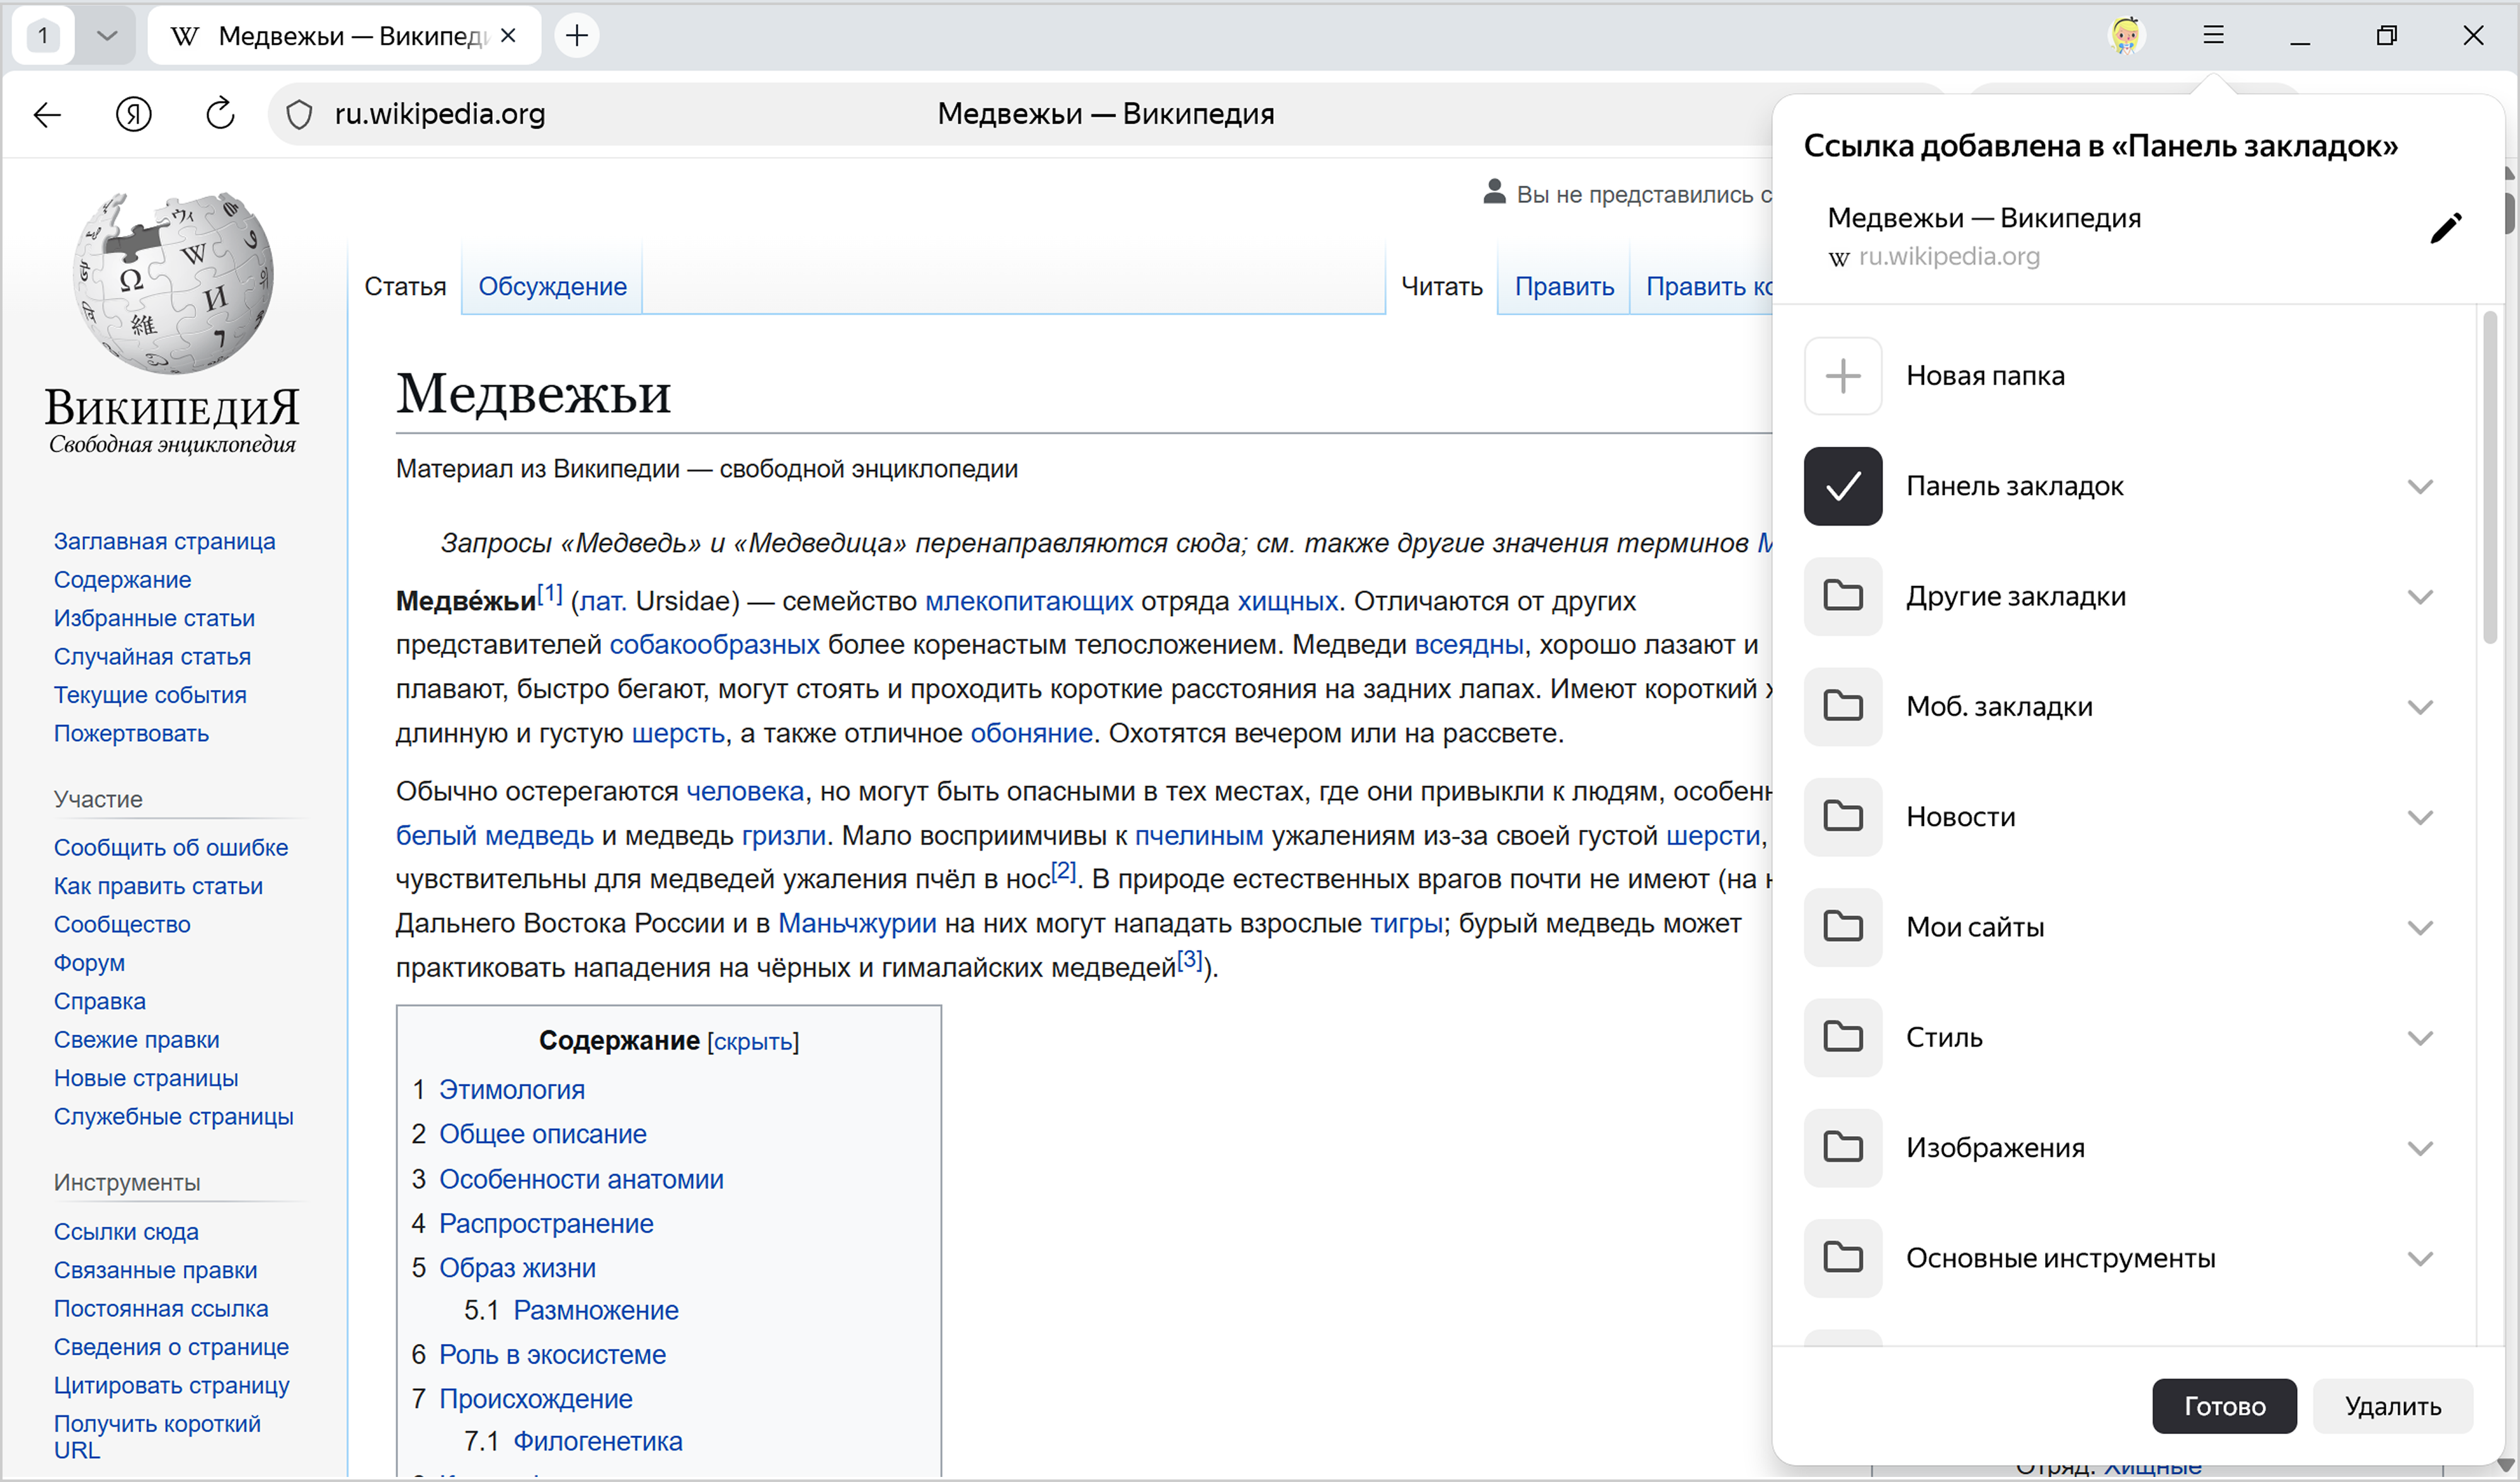Create new folder with the plus tile

point(1842,376)
